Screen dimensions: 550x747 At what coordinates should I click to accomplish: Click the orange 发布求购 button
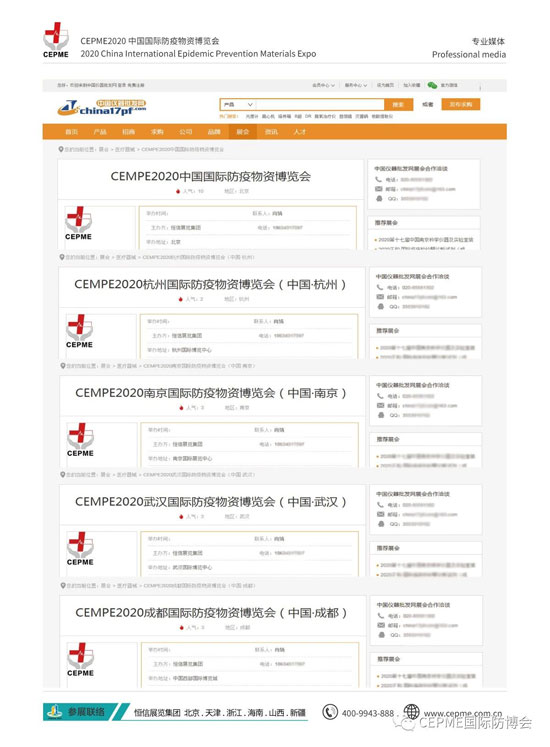(460, 104)
